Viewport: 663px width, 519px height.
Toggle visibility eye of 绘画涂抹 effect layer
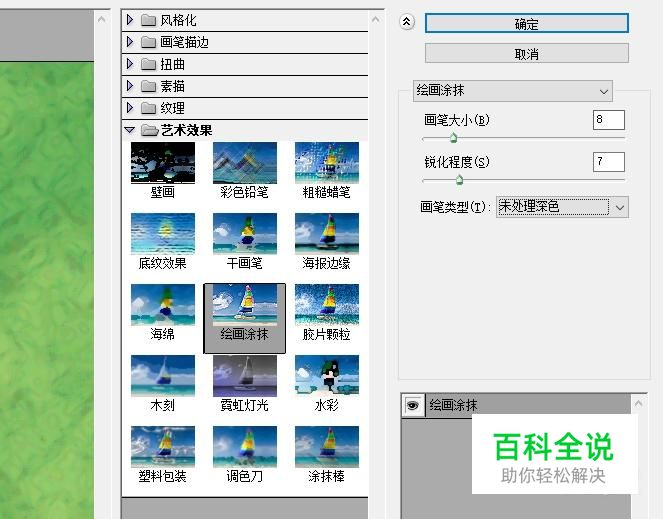pos(413,405)
